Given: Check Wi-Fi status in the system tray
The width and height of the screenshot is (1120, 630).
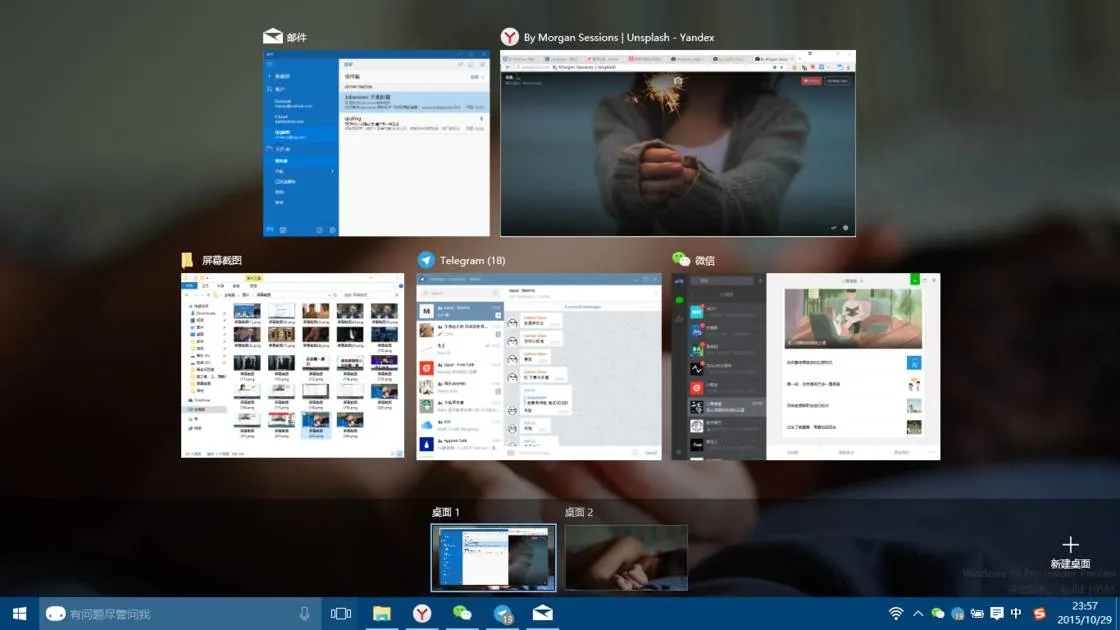Looking at the screenshot, I should pos(895,614).
